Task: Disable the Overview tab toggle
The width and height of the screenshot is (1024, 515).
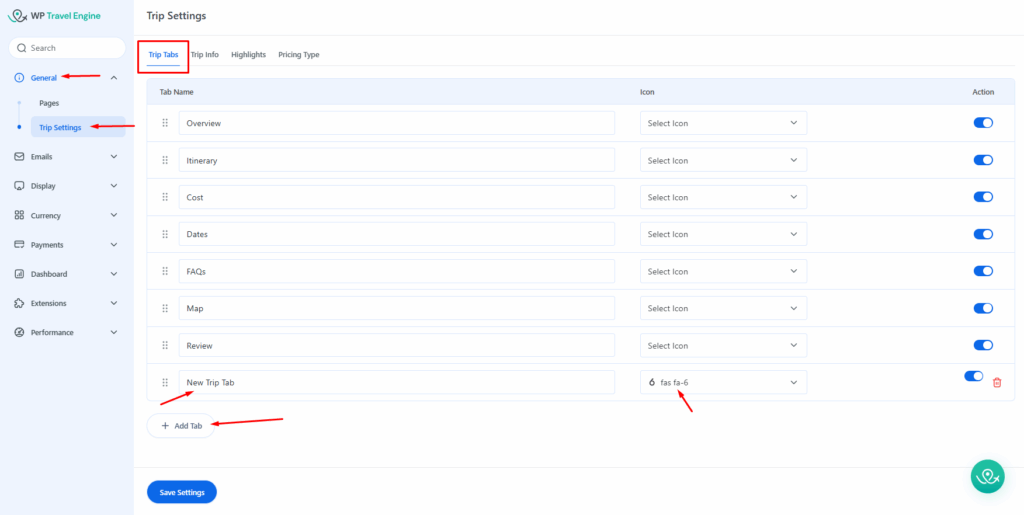Action: click(982, 123)
